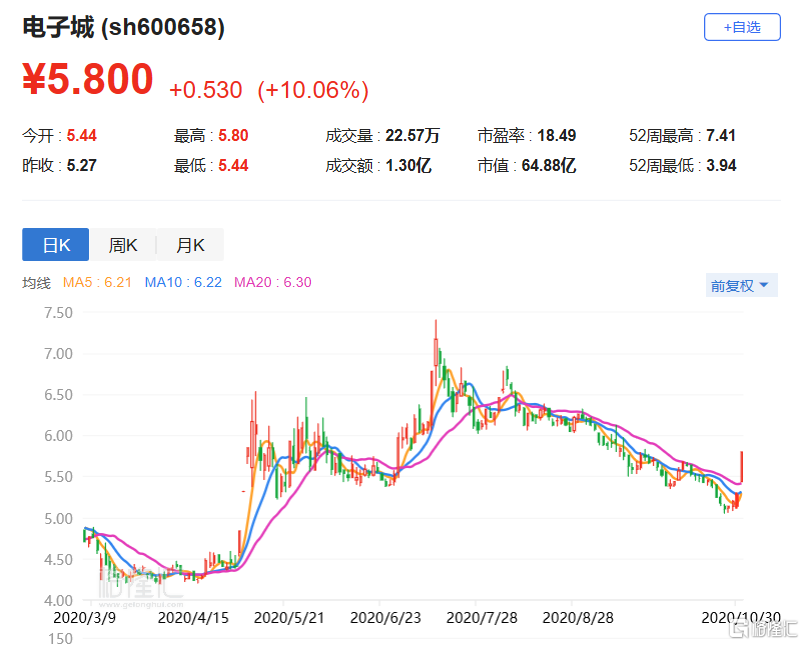Expand the 前复权 adjustment dropdown
Image resolution: width=804 pixels, height=645 pixels.
pyautogui.click(x=740, y=286)
